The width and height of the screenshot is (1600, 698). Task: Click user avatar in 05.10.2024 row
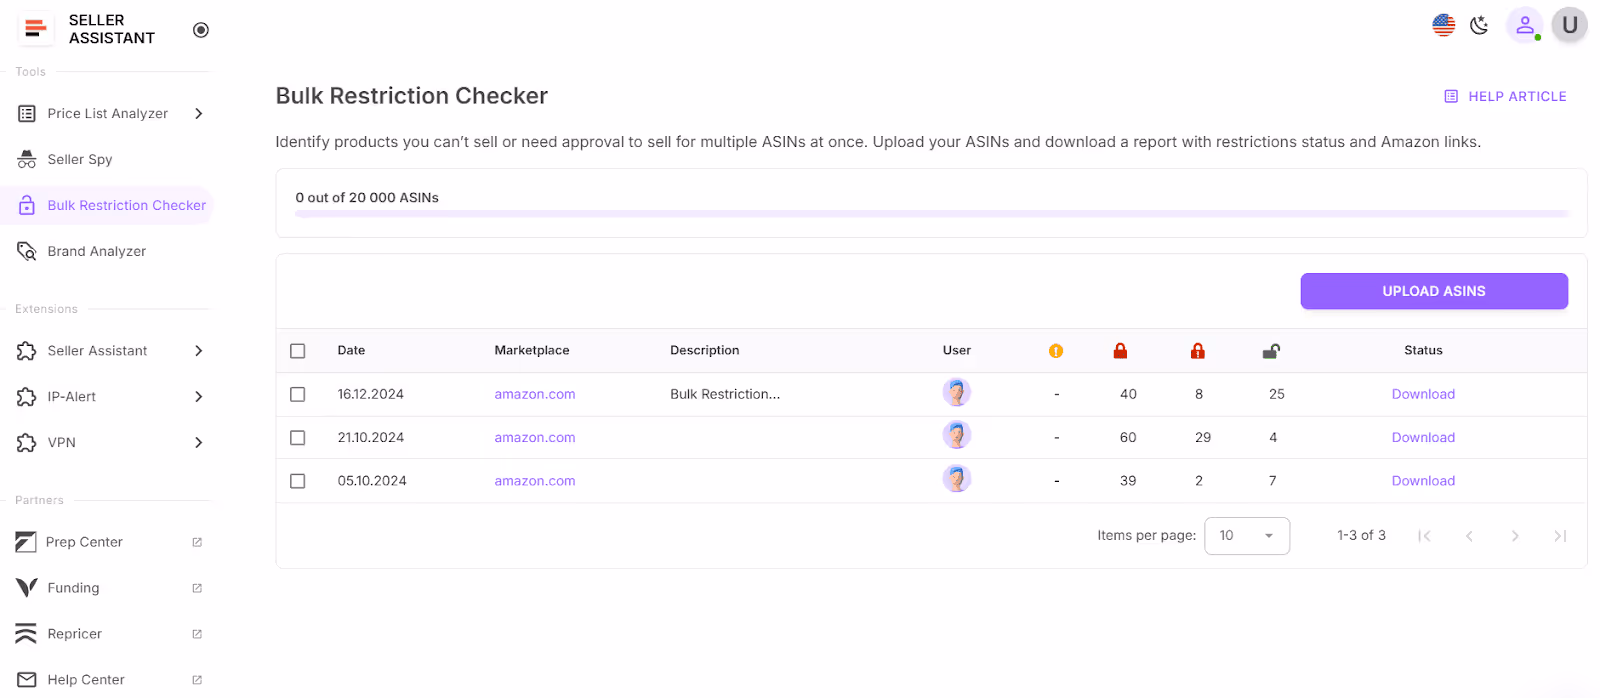pos(957,479)
